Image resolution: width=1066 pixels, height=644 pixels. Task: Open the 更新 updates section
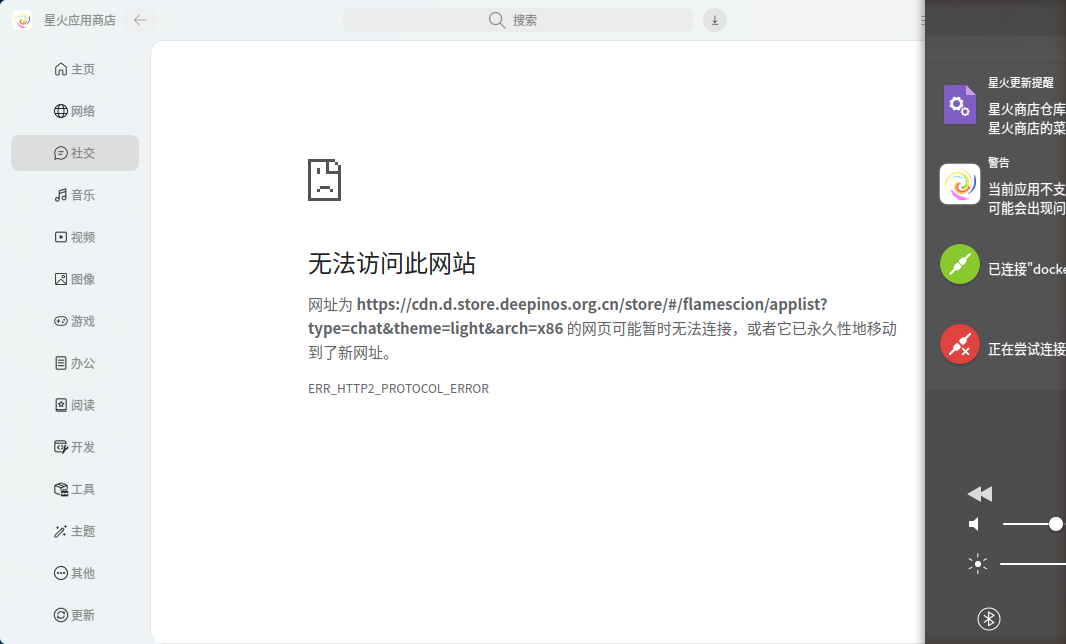75,615
